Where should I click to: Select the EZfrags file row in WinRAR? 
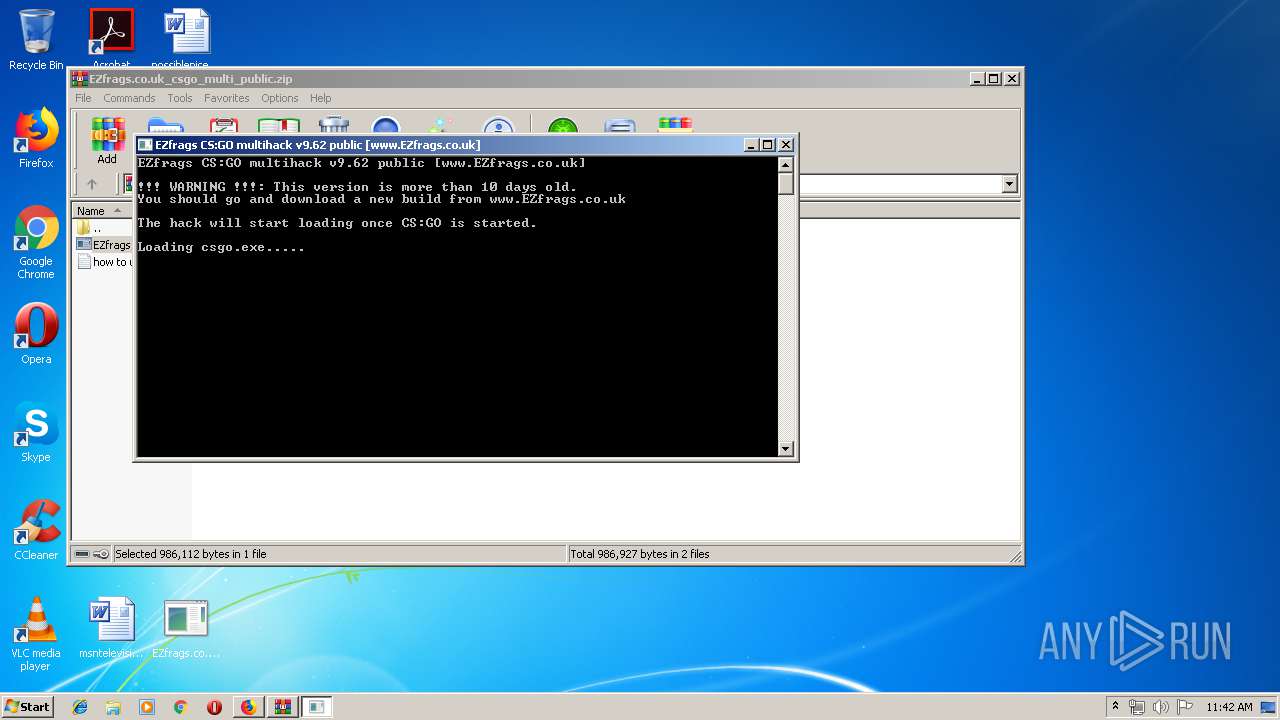104,245
